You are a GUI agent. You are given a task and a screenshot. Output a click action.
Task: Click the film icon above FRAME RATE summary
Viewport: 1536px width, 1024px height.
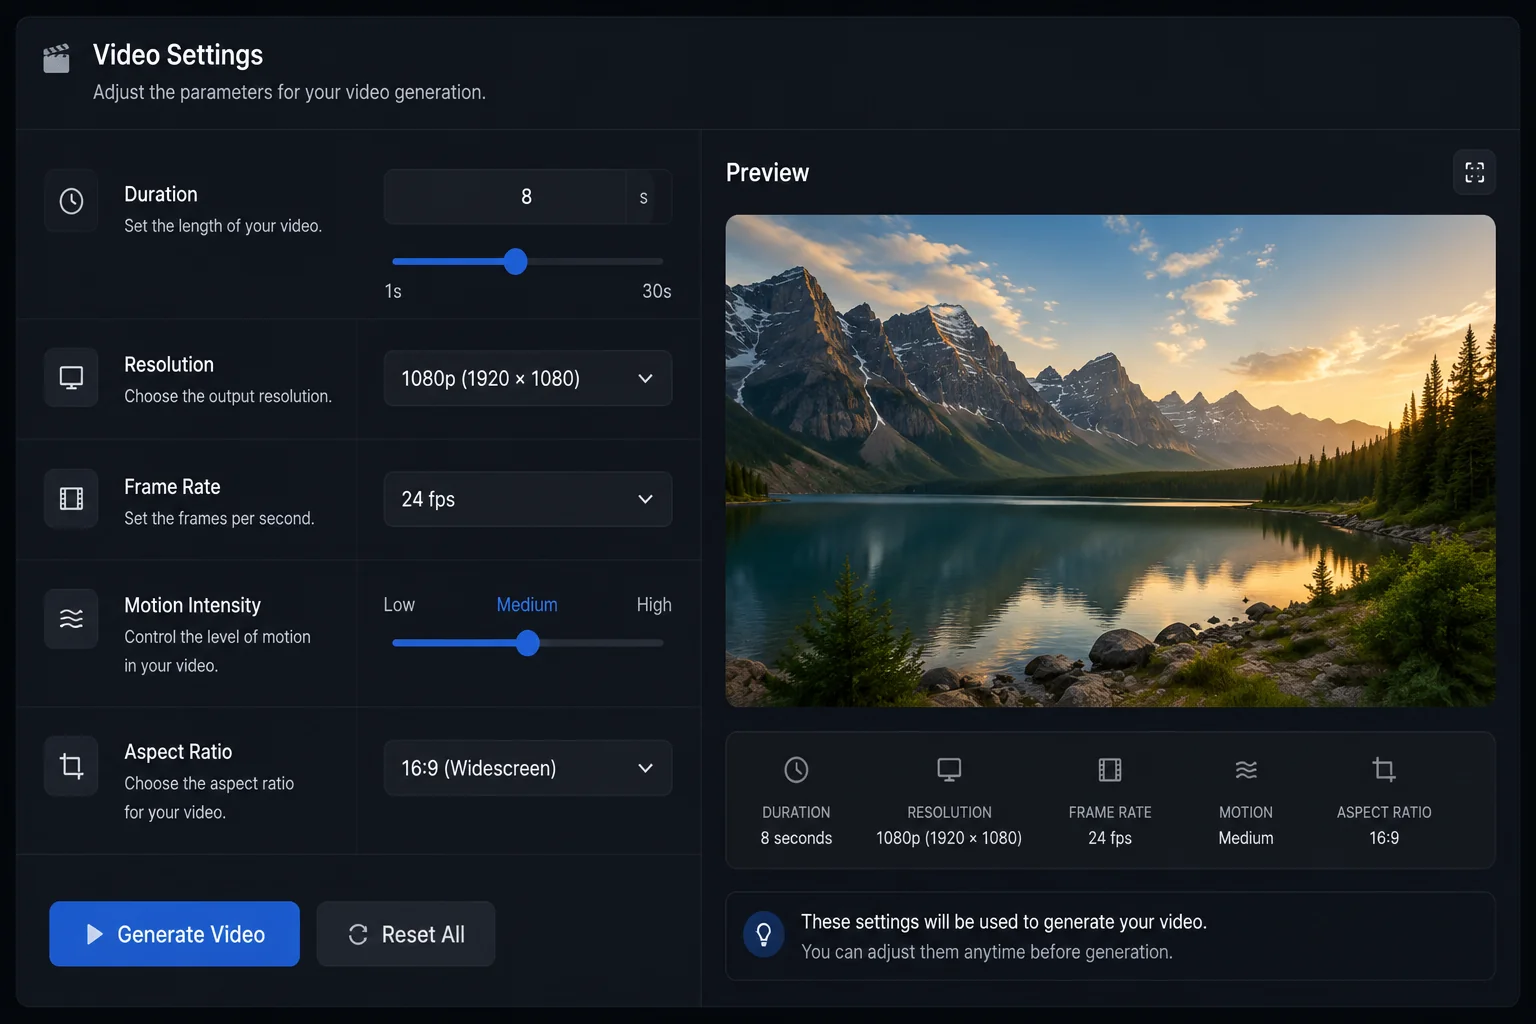click(x=1110, y=769)
